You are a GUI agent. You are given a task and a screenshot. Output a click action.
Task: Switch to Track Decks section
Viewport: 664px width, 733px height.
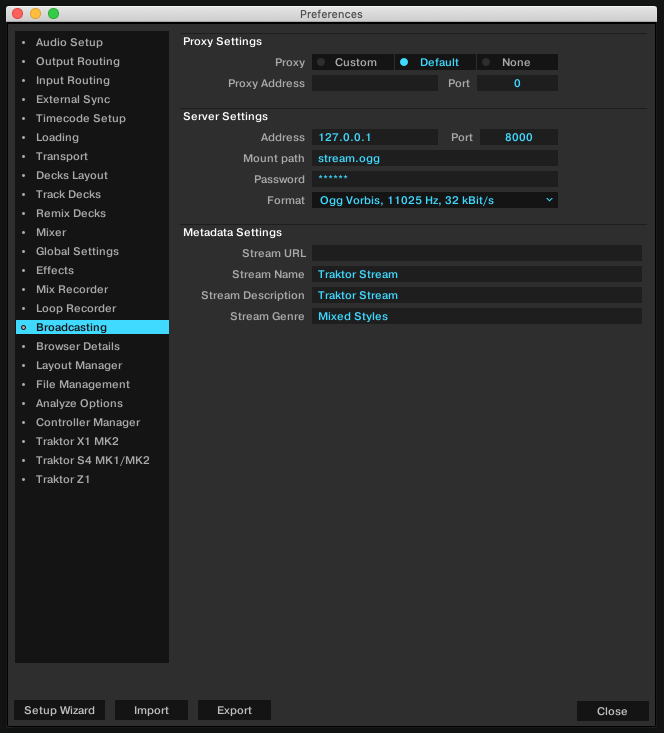[92, 194]
